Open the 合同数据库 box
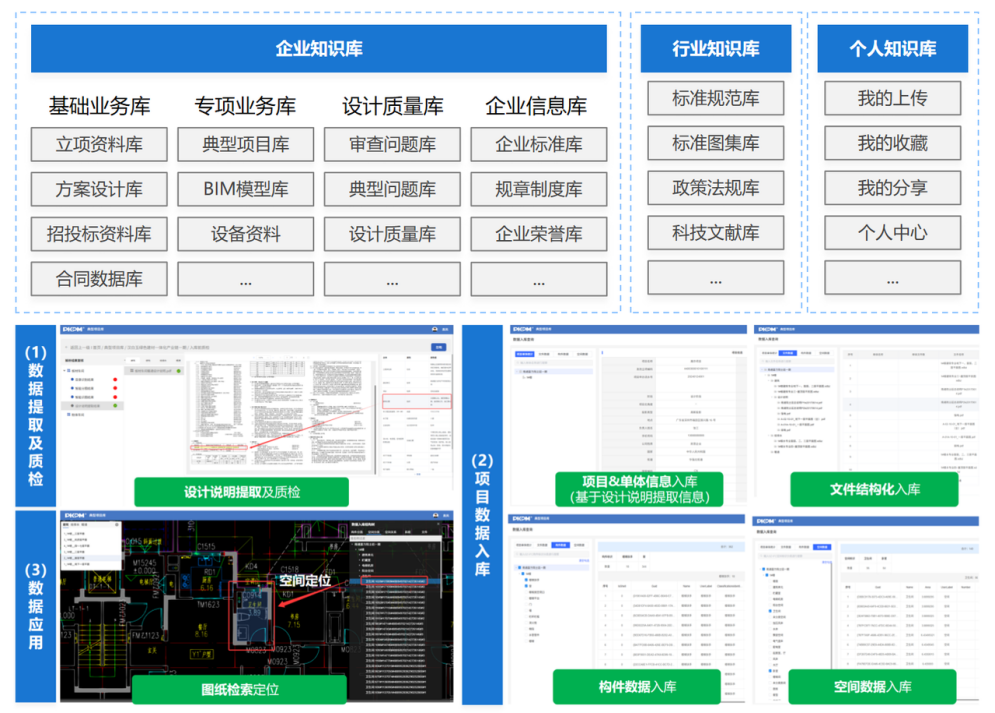This screenshot has height=713, width=995. [99, 279]
